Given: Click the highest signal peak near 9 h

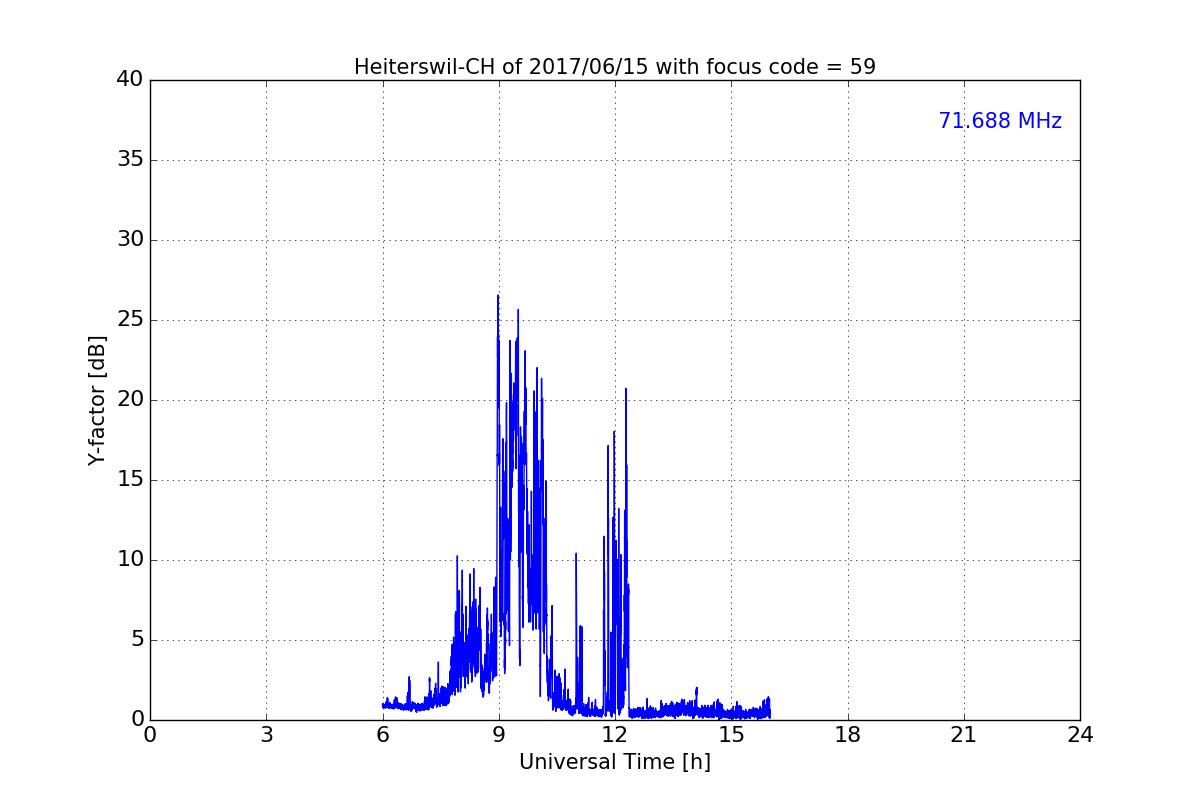Looking at the screenshot, I should 498,297.
